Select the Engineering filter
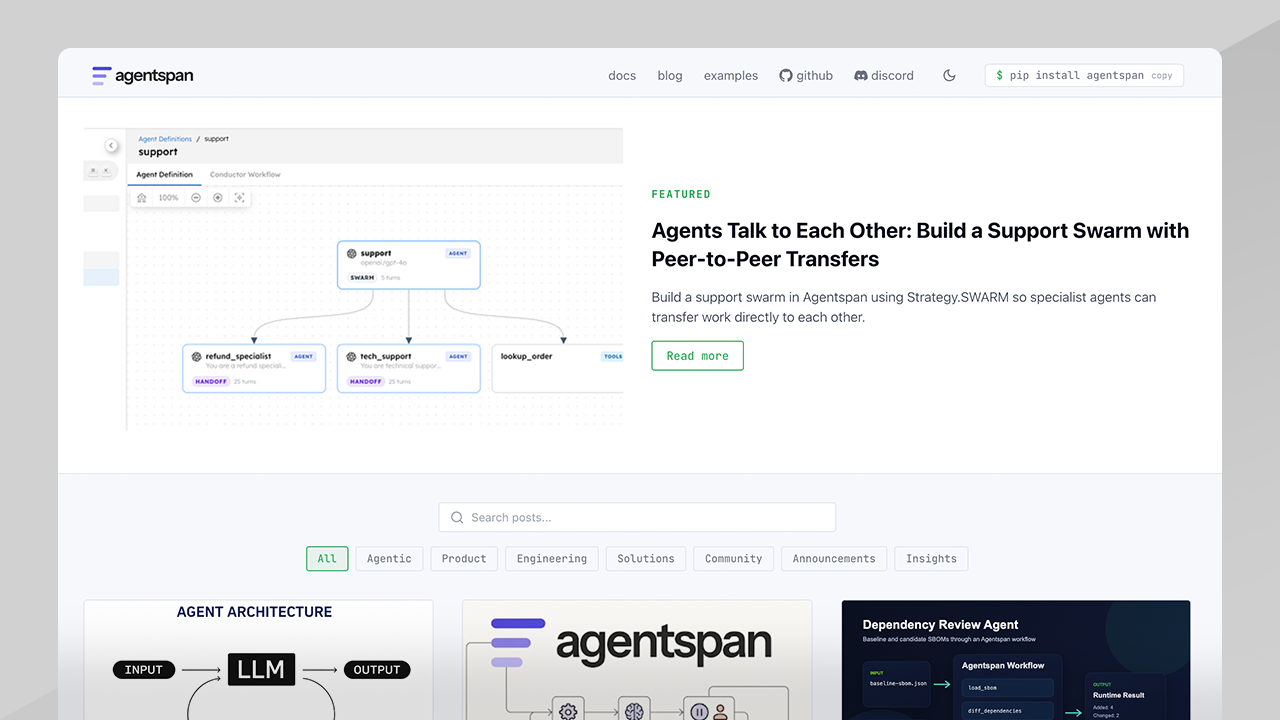 coord(552,558)
